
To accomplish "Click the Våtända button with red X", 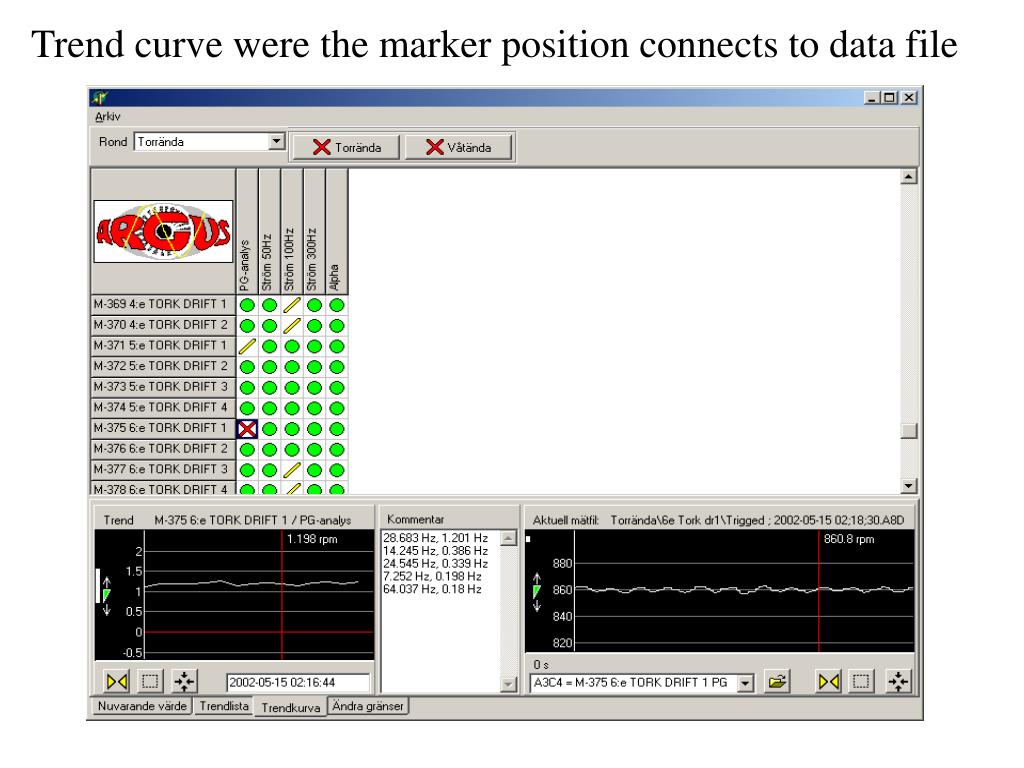I will 458,147.
